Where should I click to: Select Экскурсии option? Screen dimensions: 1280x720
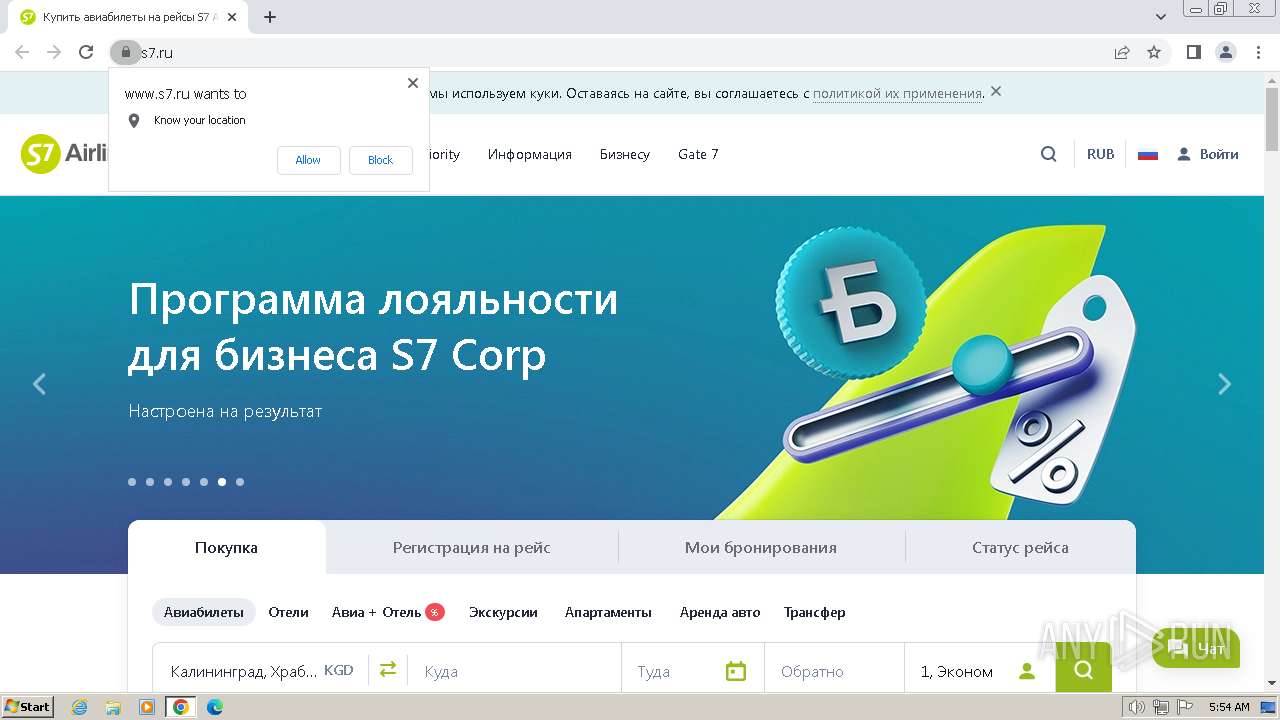(503, 612)
